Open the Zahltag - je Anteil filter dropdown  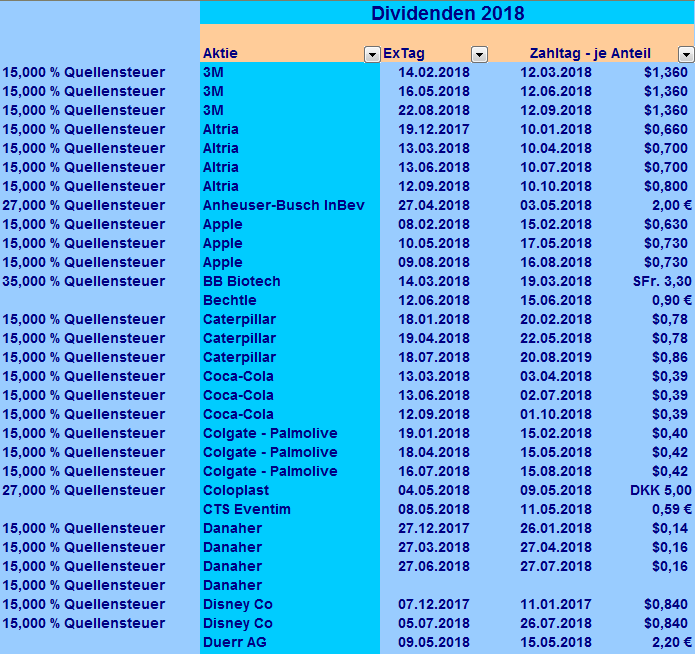(x=686, y=55)
